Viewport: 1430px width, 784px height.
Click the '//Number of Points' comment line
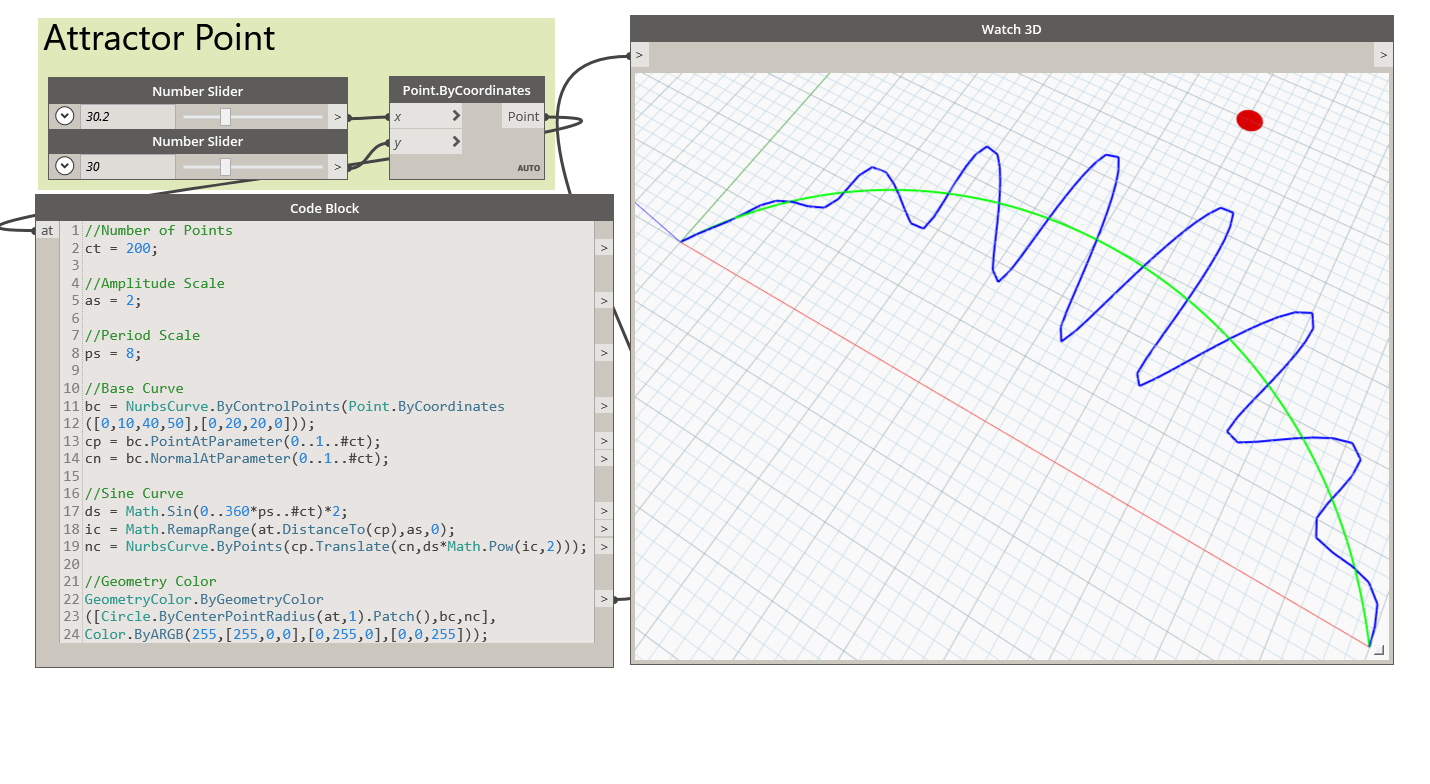pyautogui.click(x=159, y=230)
